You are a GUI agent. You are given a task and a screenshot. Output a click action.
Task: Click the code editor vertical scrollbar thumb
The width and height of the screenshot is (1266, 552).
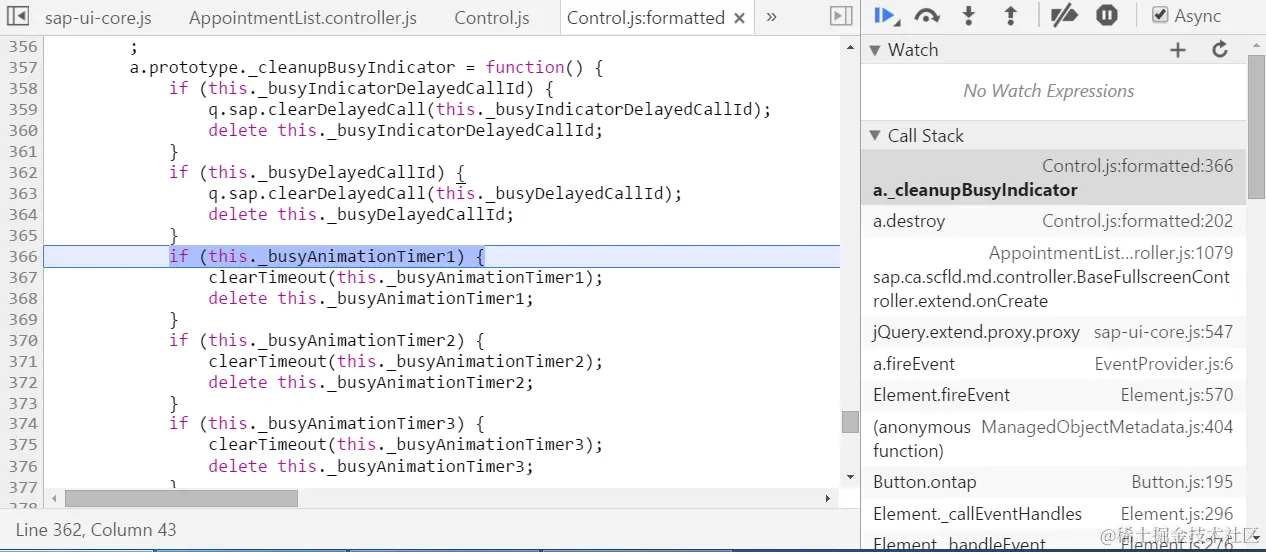coord(850,422)
